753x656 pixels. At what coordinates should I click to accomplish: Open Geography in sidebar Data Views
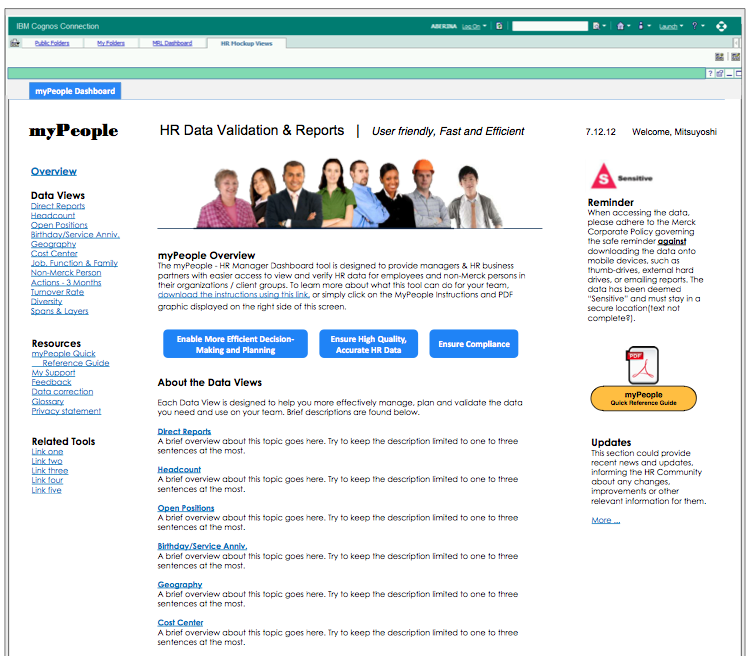pyautogui.click(x=53, y=244)
